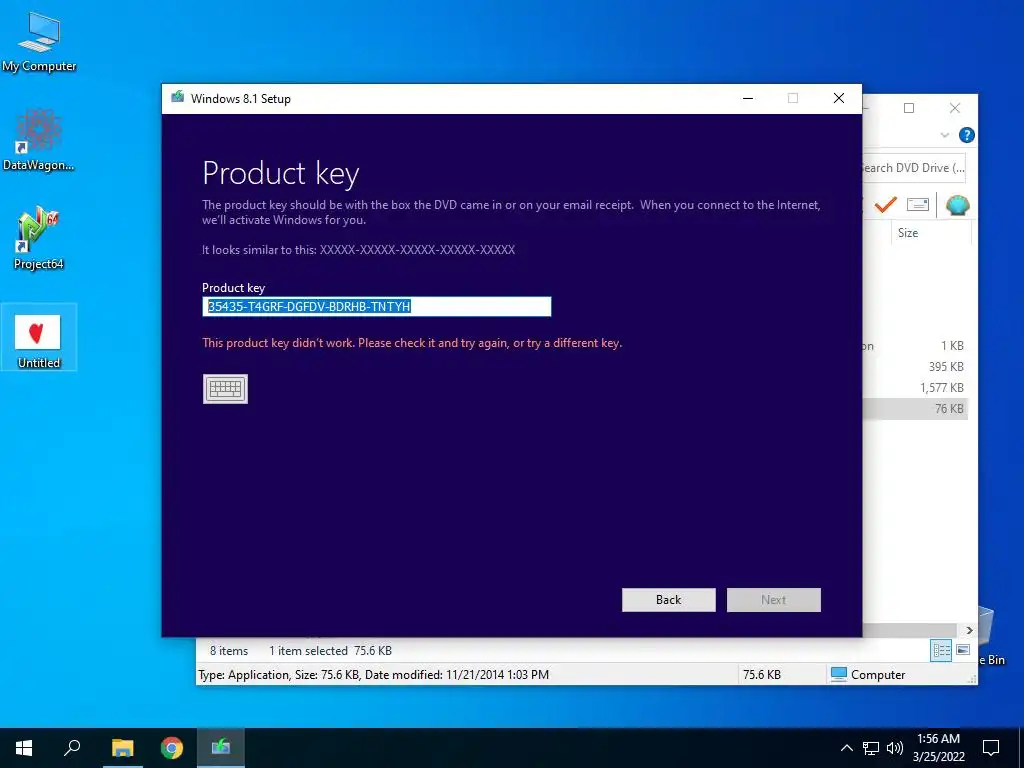The height and width of the screenshot is (768, 1024).
Task: Click the orange checkmark ribbon icon
Action: tap(885, 205)
